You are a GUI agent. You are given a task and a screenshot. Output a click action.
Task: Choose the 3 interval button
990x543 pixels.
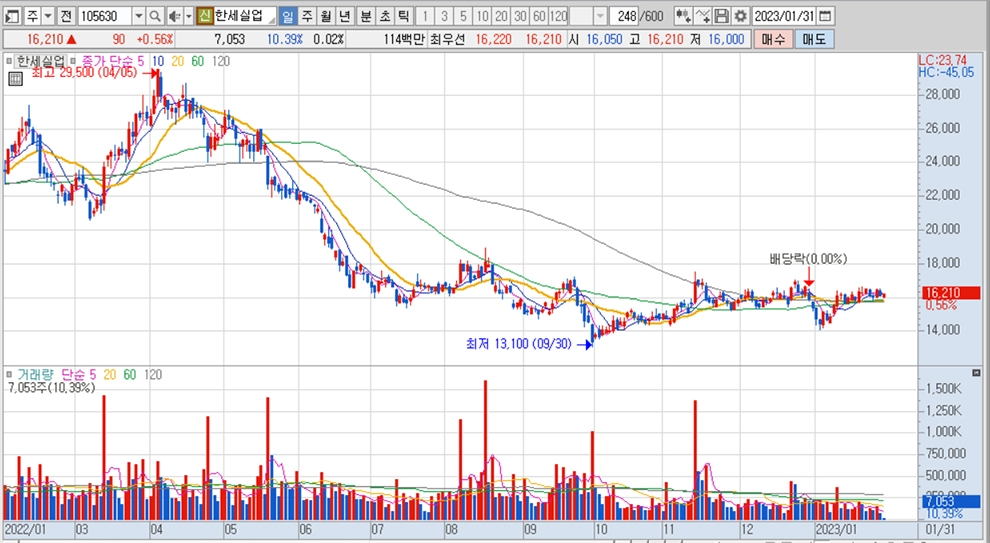coord(444,16)
